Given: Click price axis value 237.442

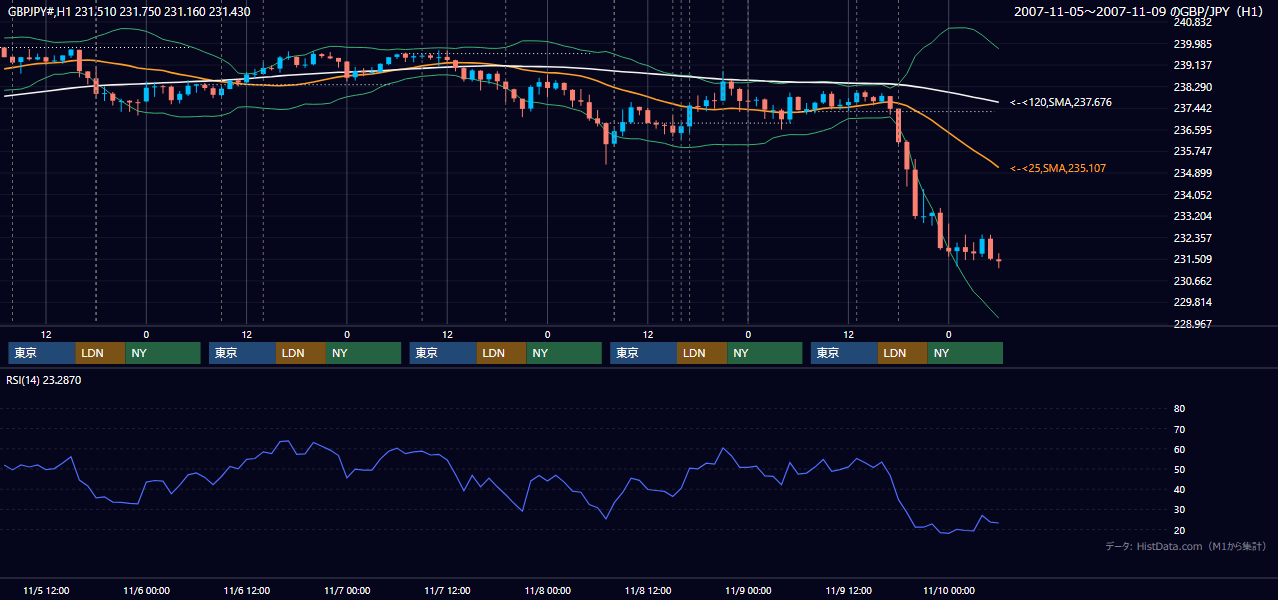Looking at the screenshot, I should click(1192, 108).
